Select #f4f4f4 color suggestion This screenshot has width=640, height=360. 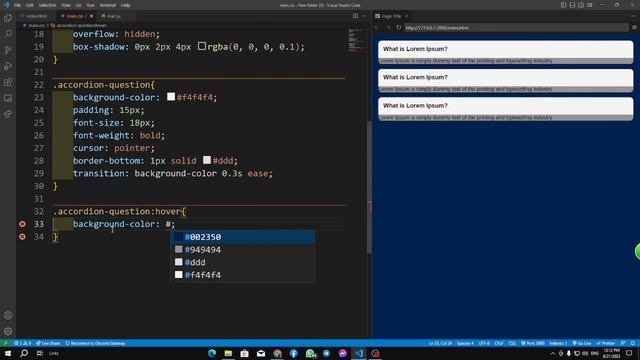point(243,275)
